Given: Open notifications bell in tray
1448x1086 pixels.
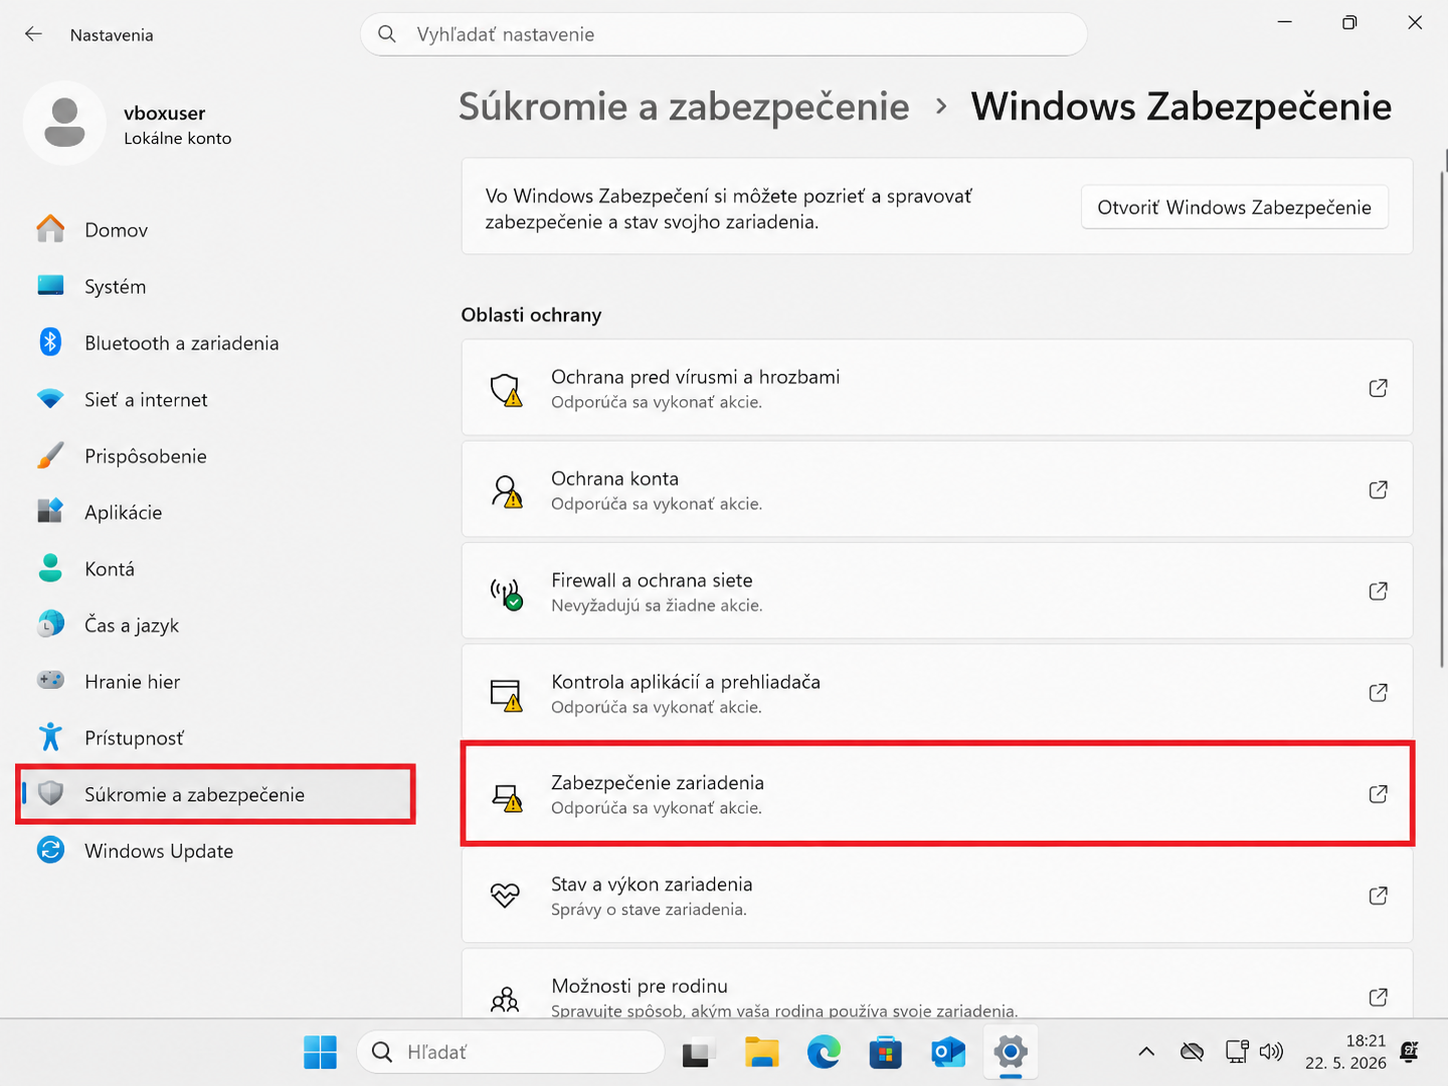Looking at the screenshot, I should point(1410,1051).
